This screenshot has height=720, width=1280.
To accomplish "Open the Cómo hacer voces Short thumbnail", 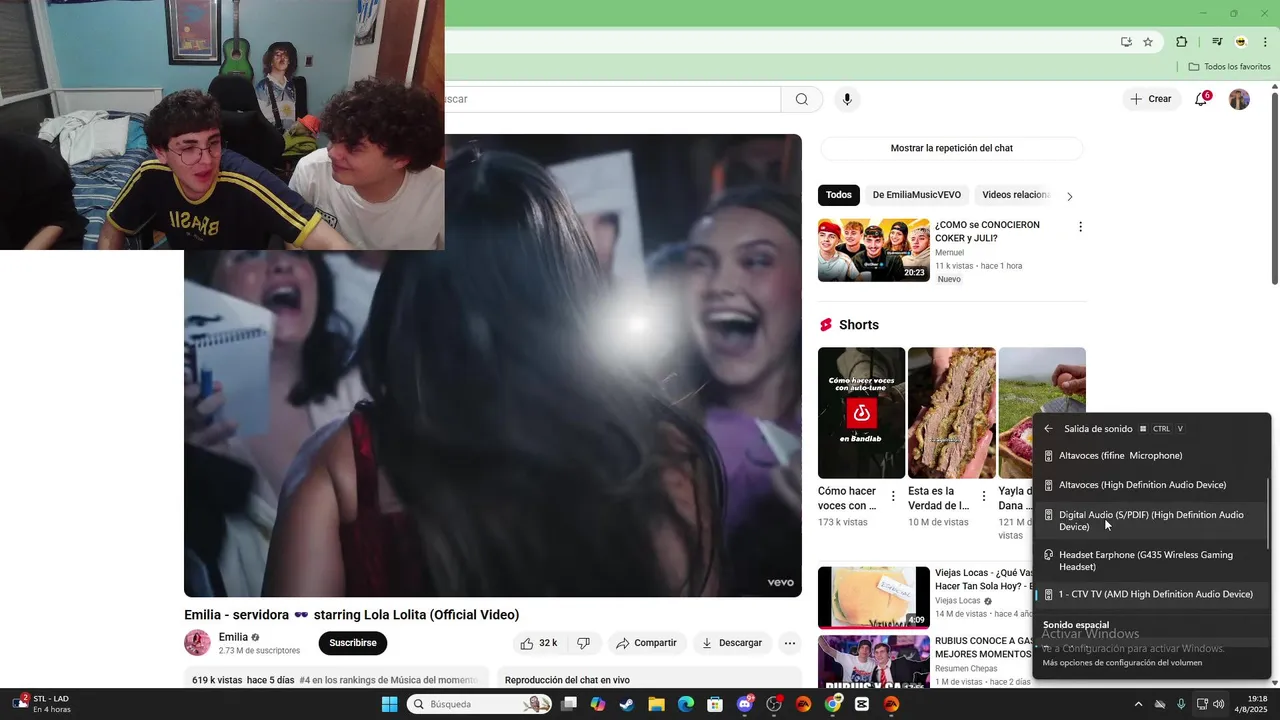I will coord(861,413).
